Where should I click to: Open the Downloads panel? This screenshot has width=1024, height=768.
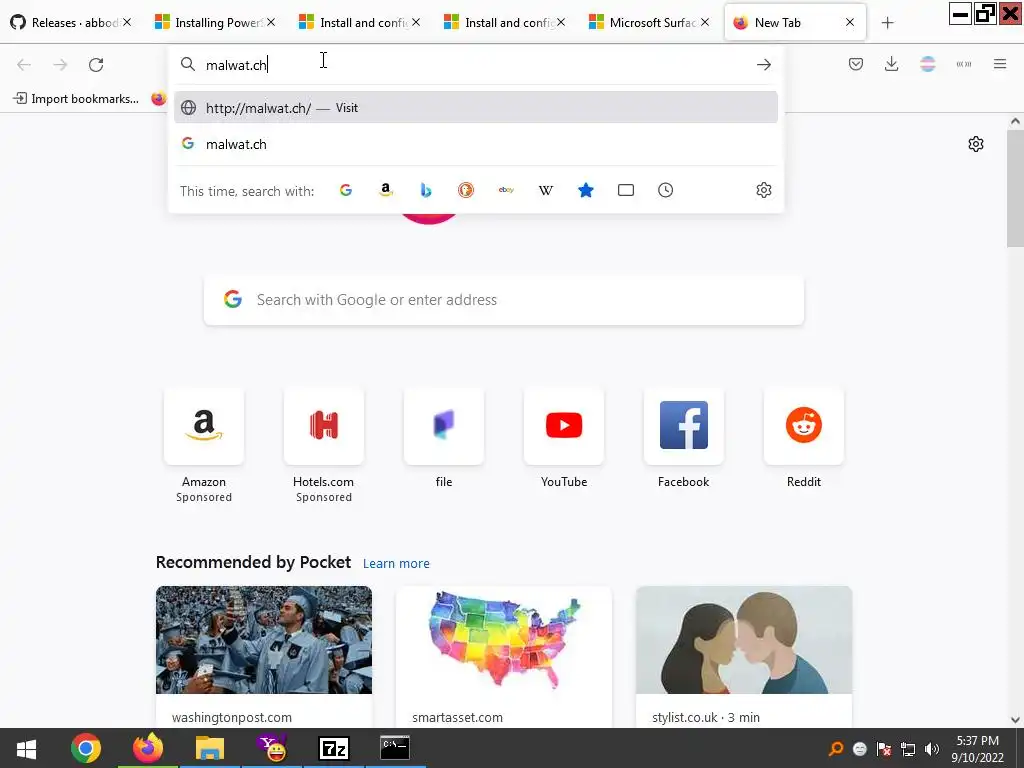[x=891, y=64]
